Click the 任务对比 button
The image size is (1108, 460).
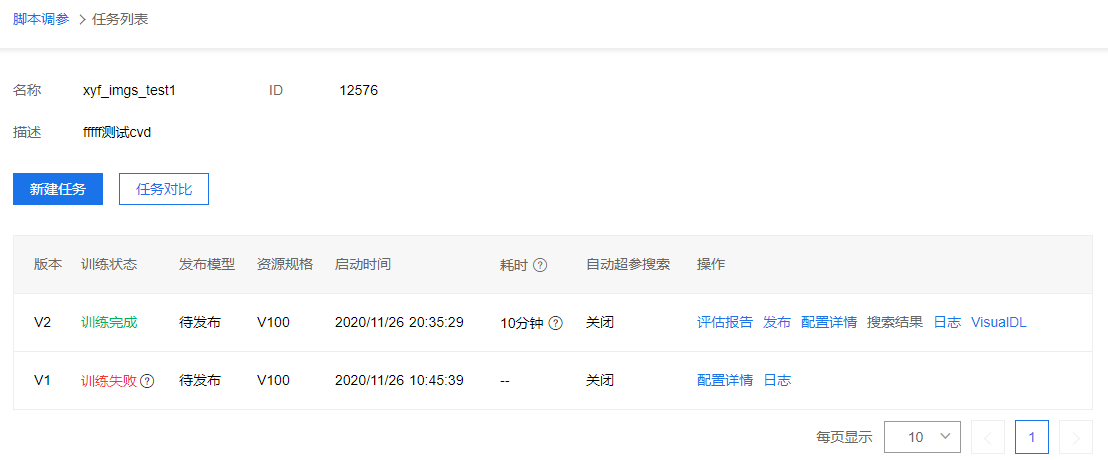[164, 189]
